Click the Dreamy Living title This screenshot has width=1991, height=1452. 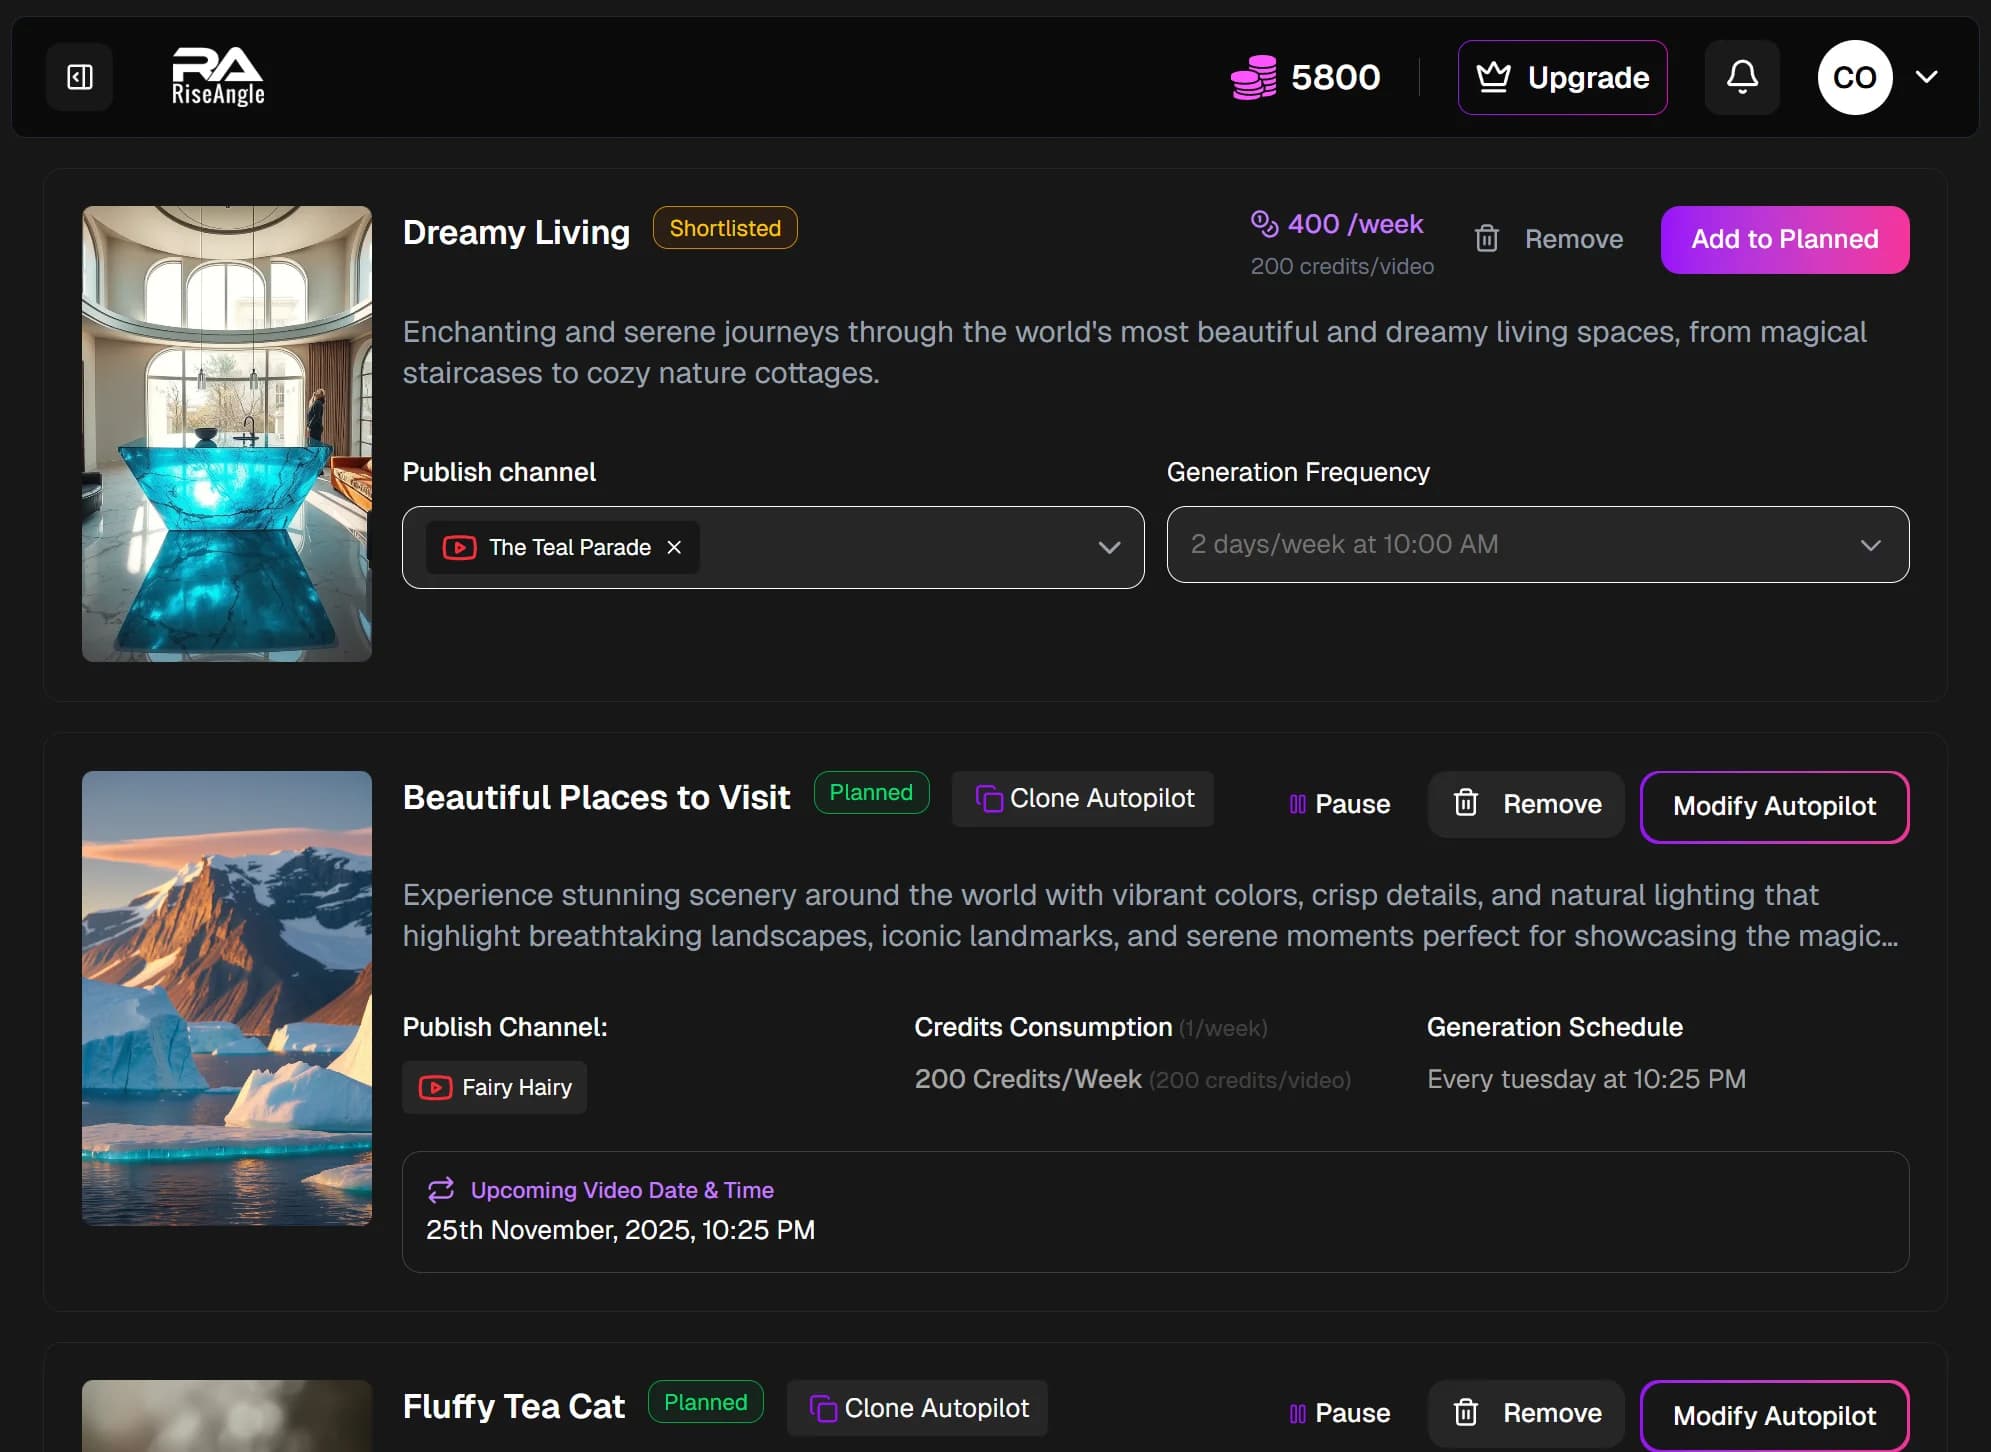[516, 232]
